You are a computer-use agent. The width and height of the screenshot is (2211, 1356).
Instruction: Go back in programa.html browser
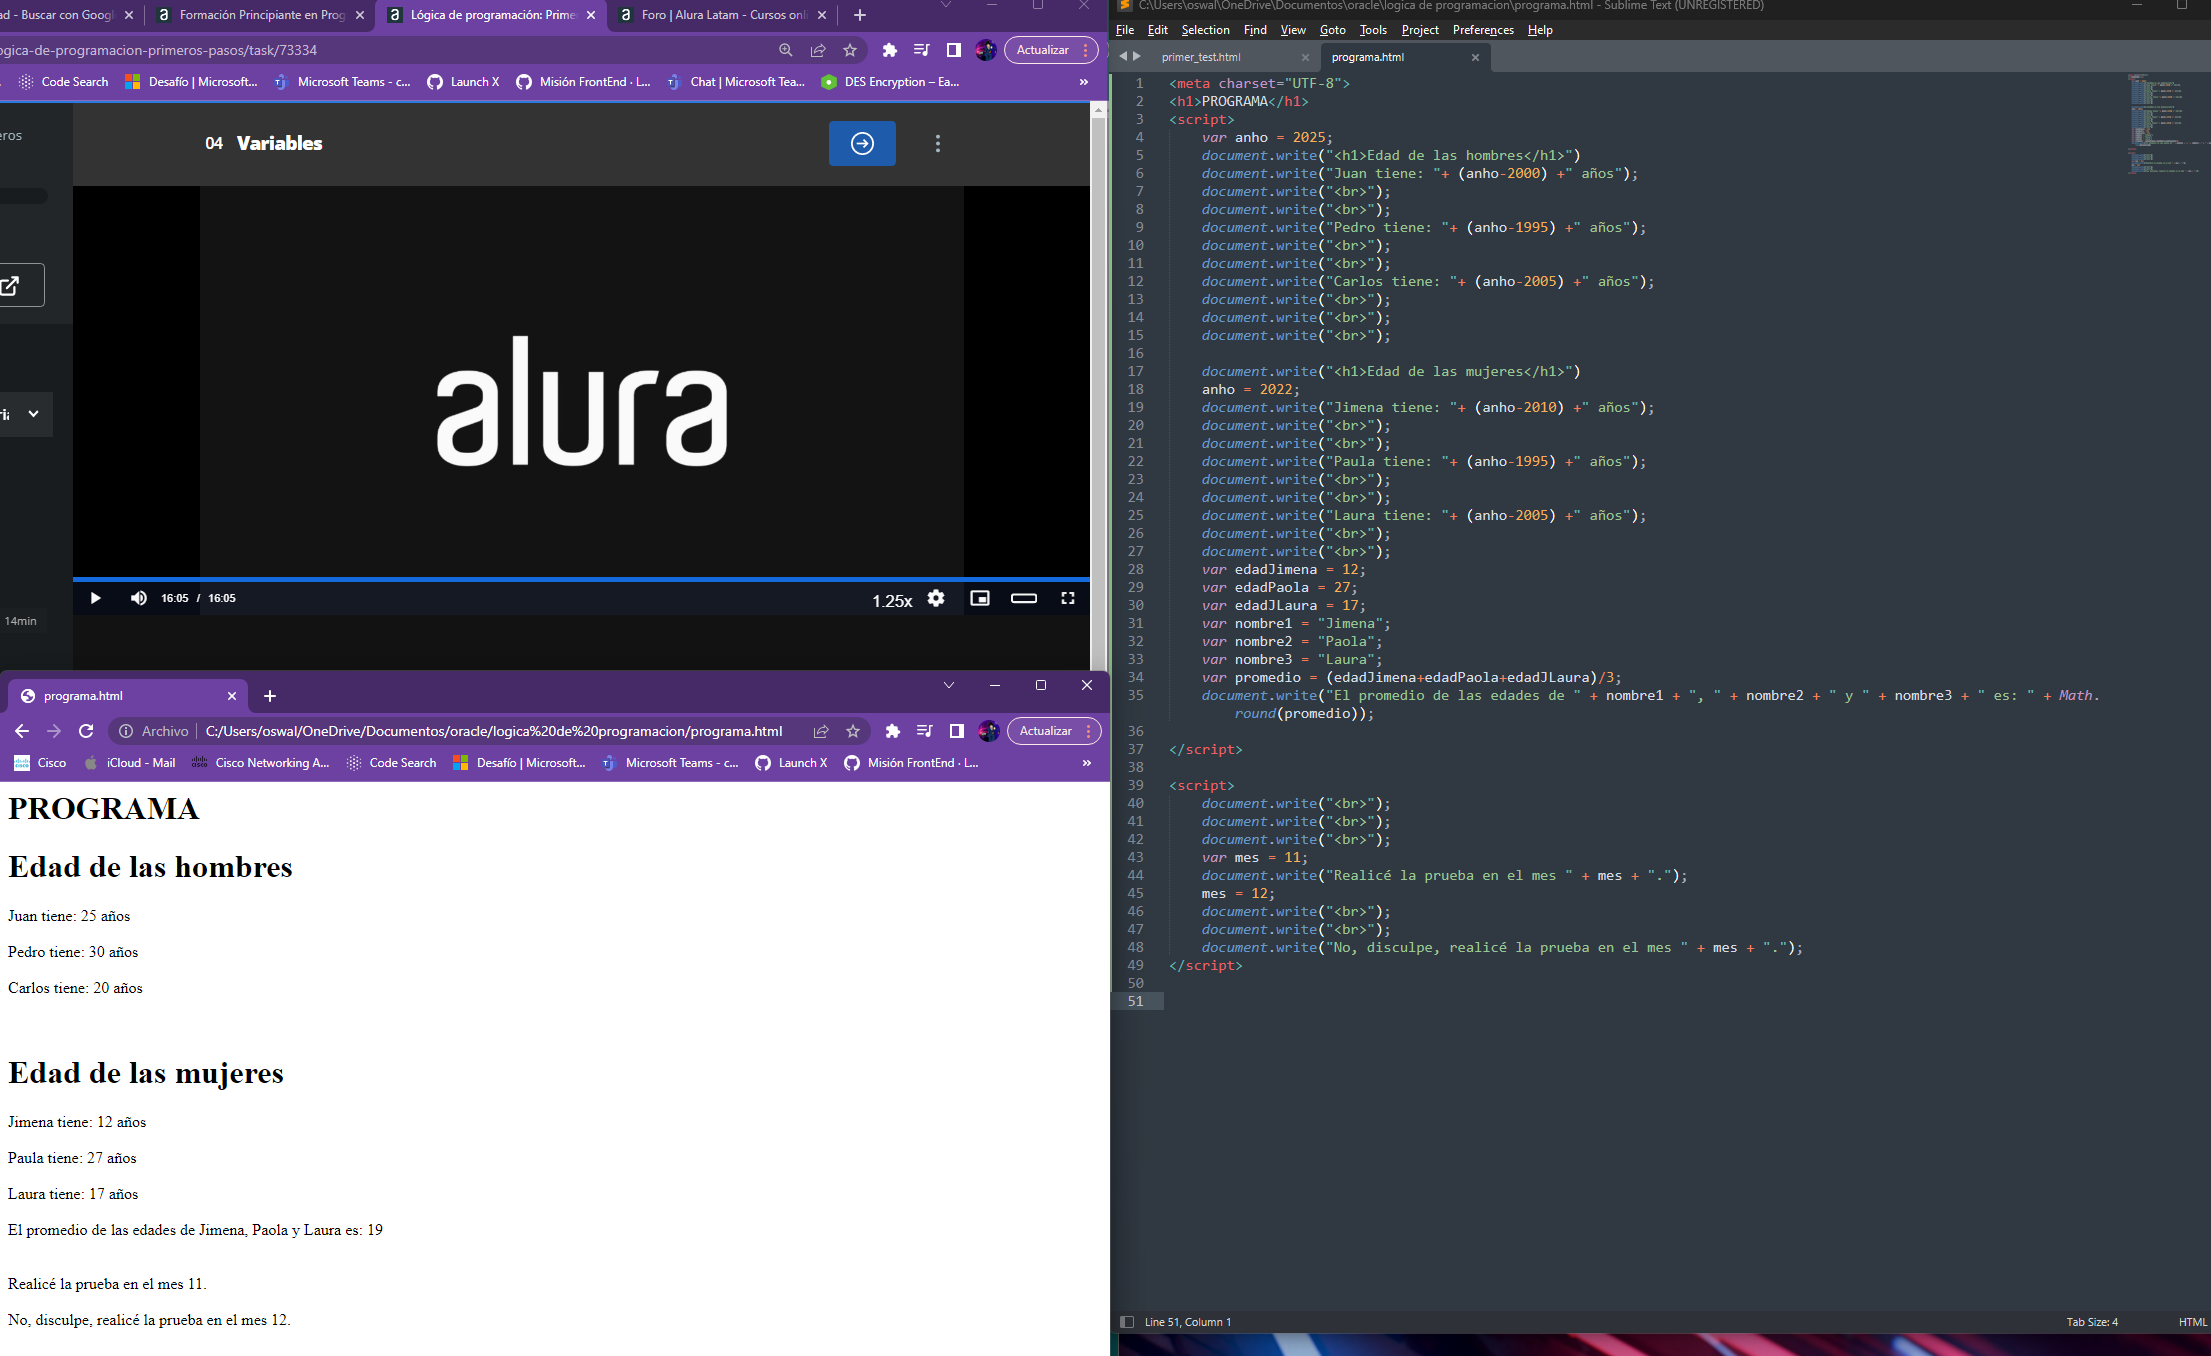(x=22, y=731)
